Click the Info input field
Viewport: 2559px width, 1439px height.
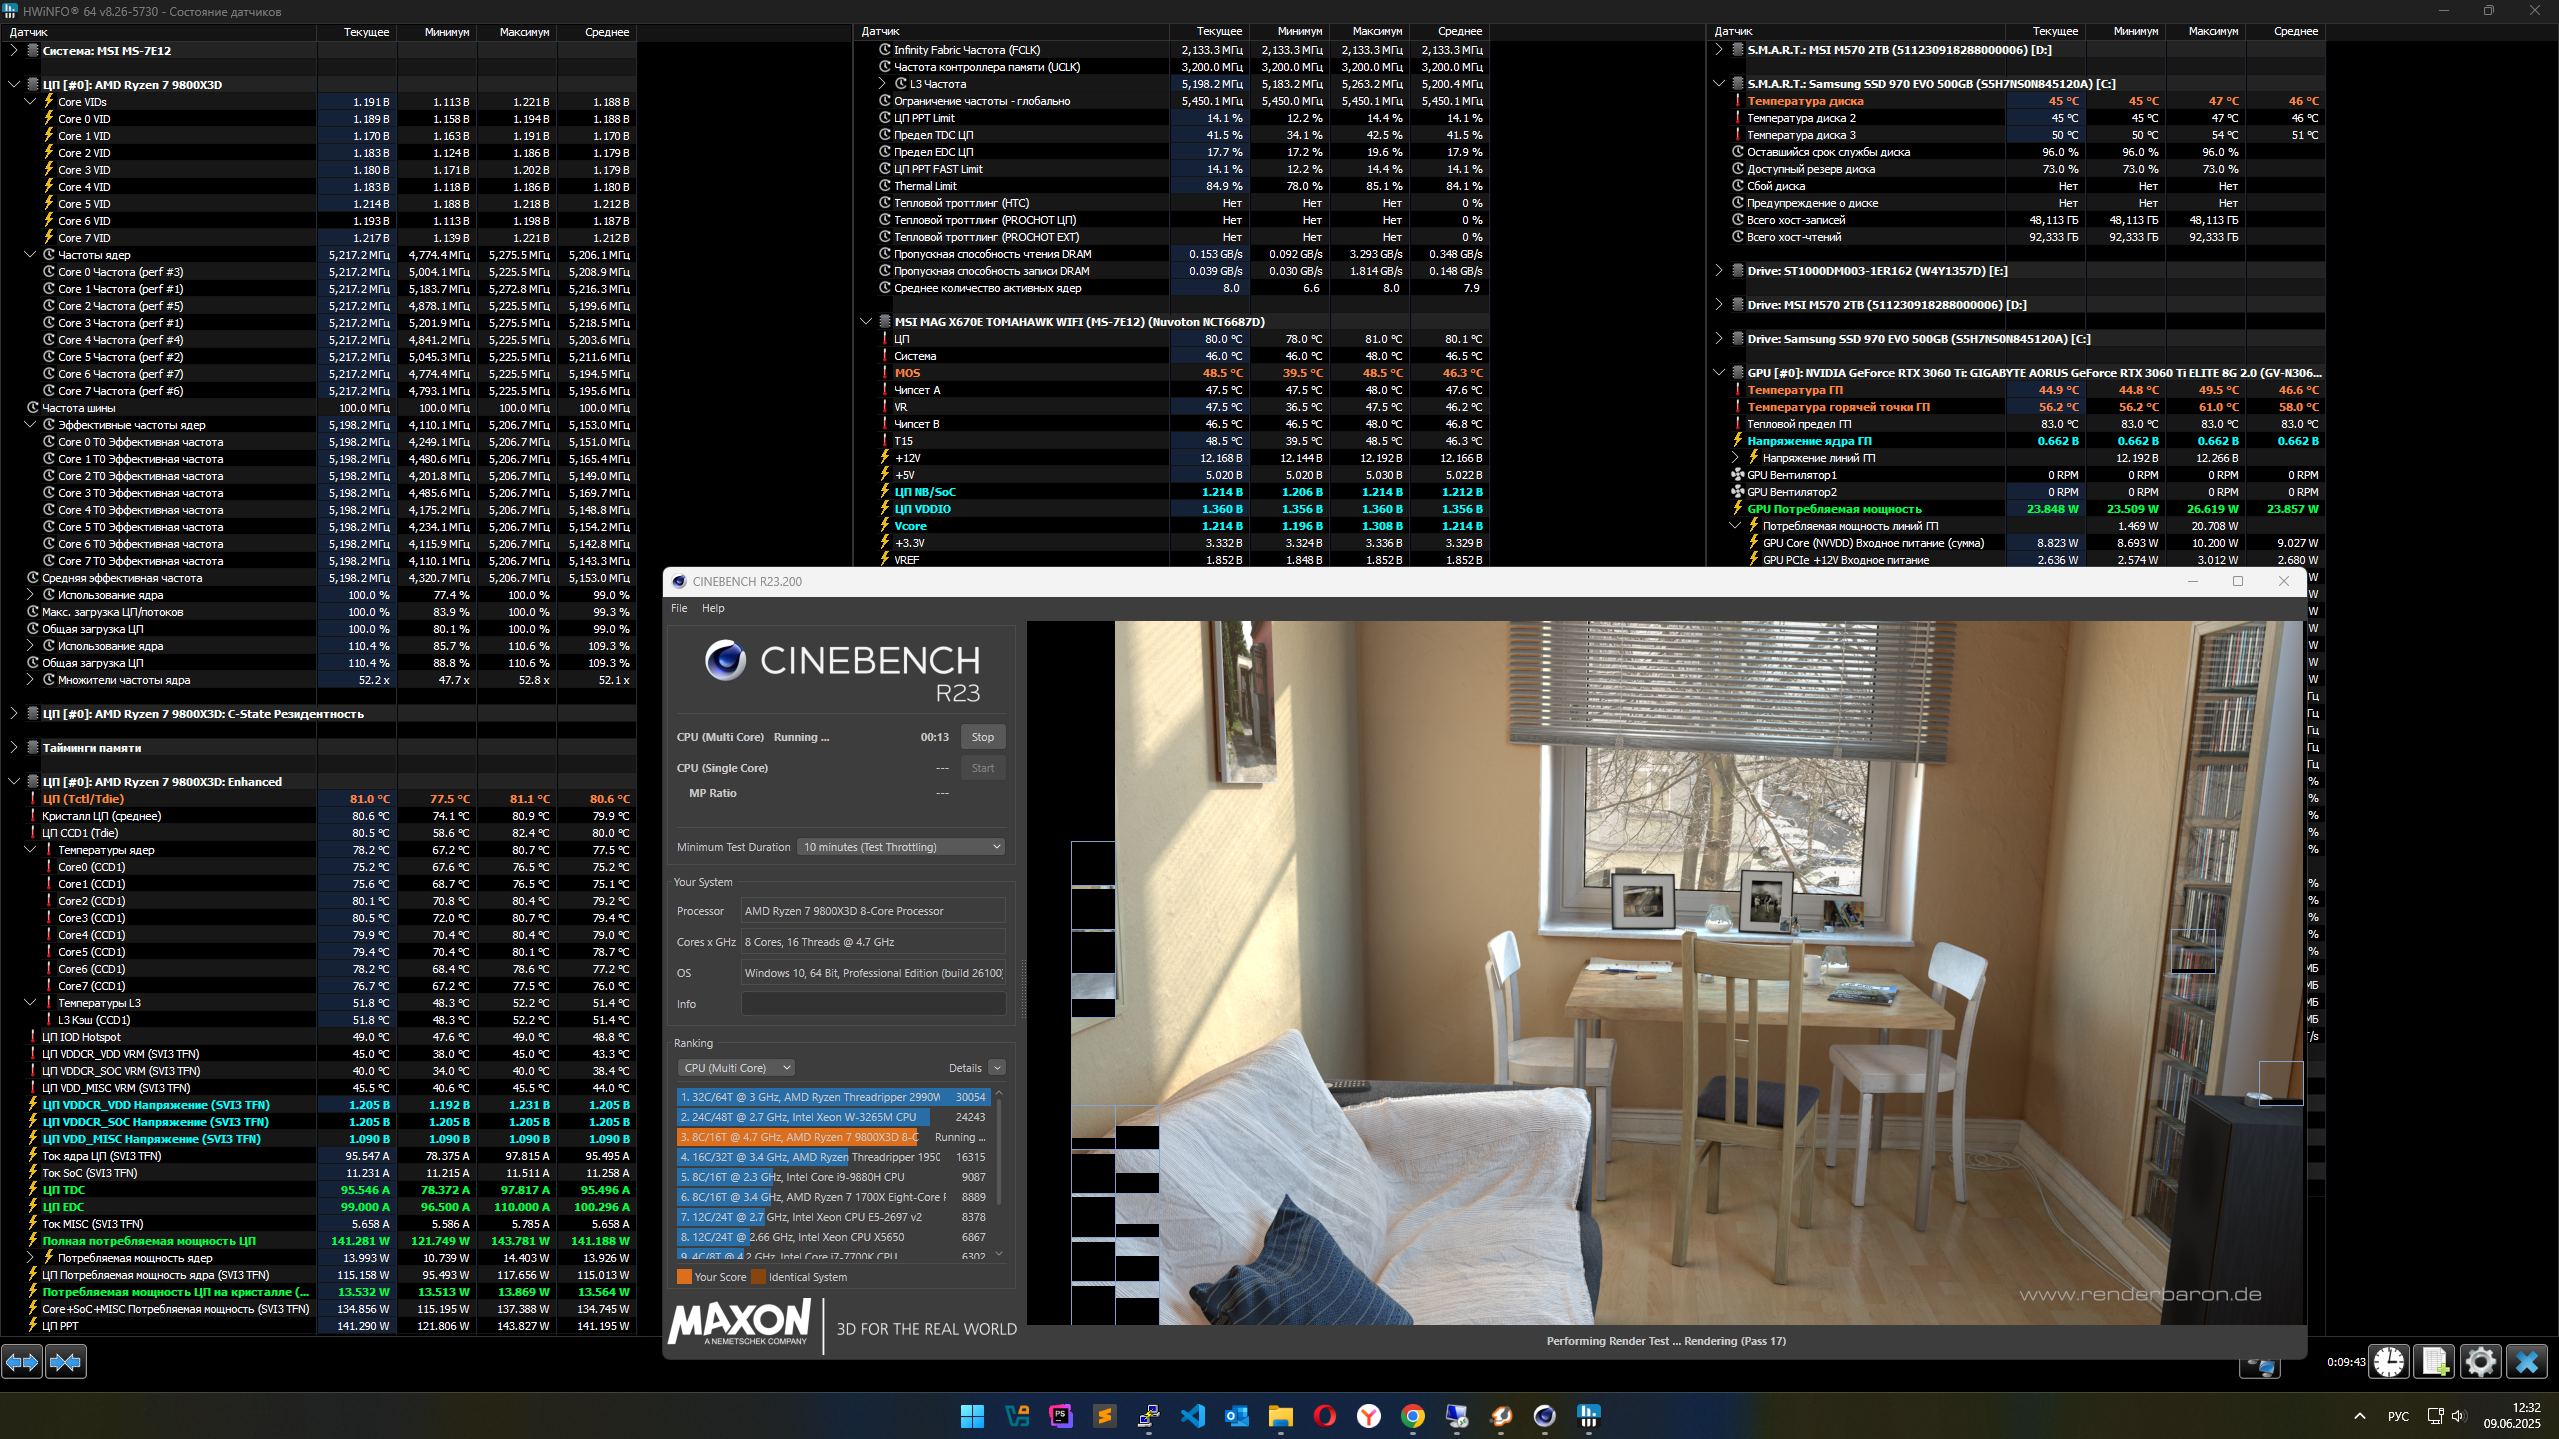click(873, 1004)
